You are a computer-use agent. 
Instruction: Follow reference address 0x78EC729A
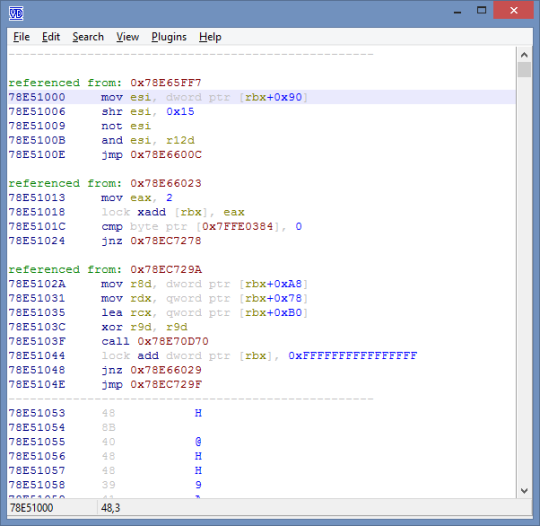coord(166,269)
